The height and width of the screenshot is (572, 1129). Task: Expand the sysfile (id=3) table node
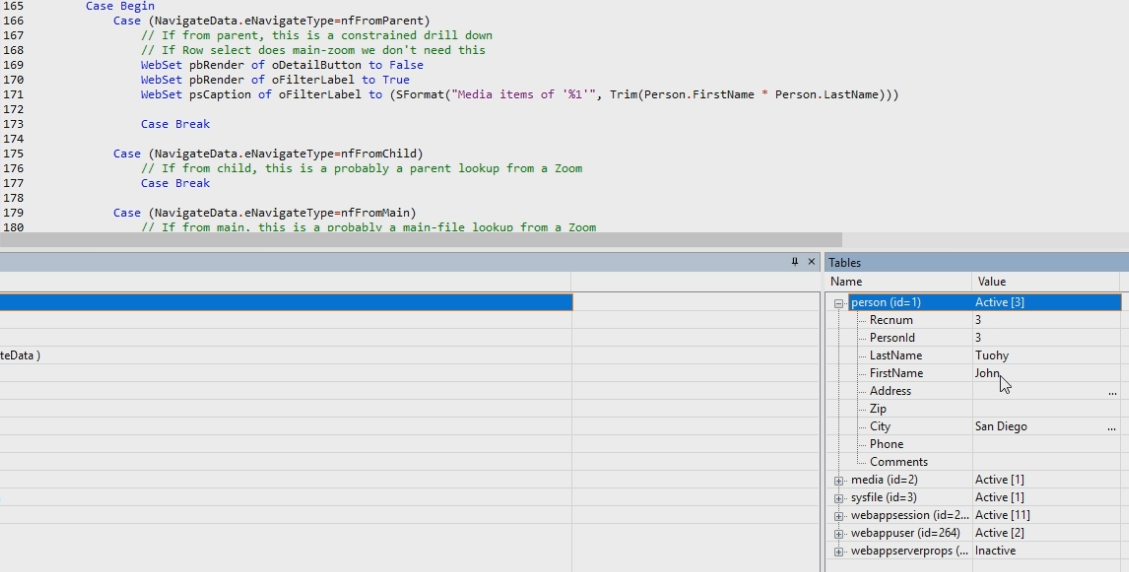840,498
